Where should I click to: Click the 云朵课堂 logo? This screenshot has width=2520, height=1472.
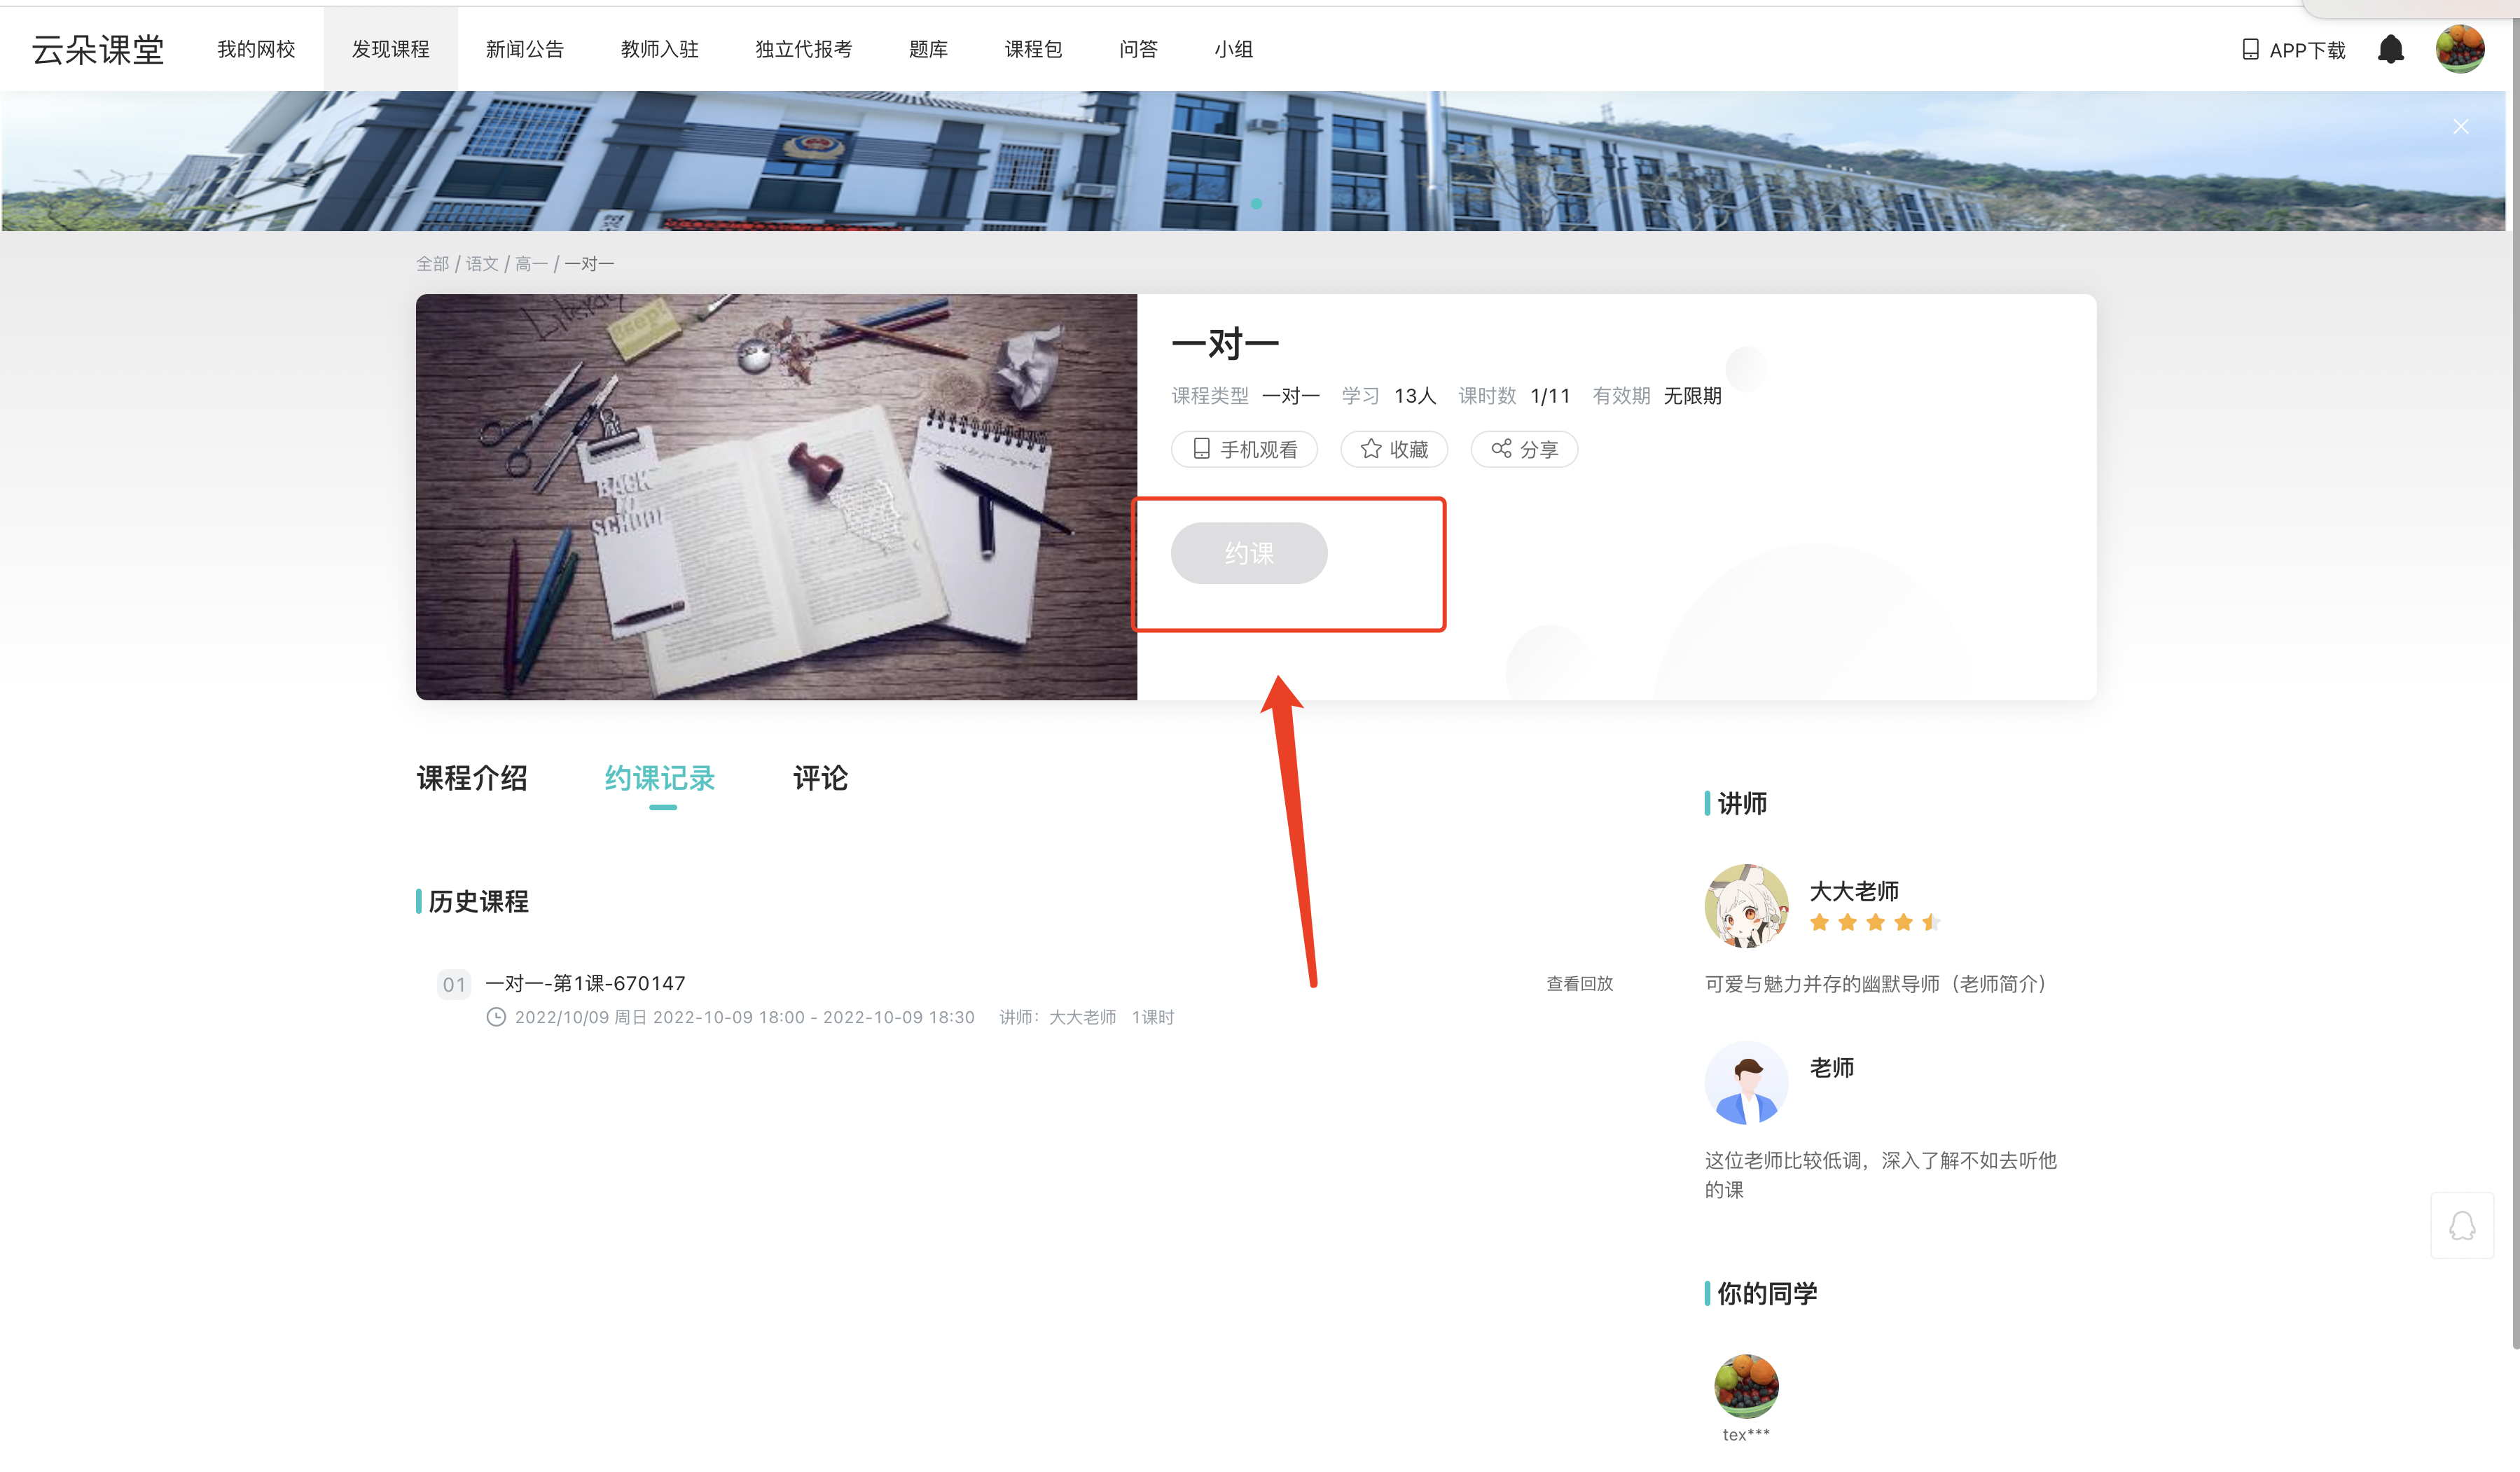98,49
